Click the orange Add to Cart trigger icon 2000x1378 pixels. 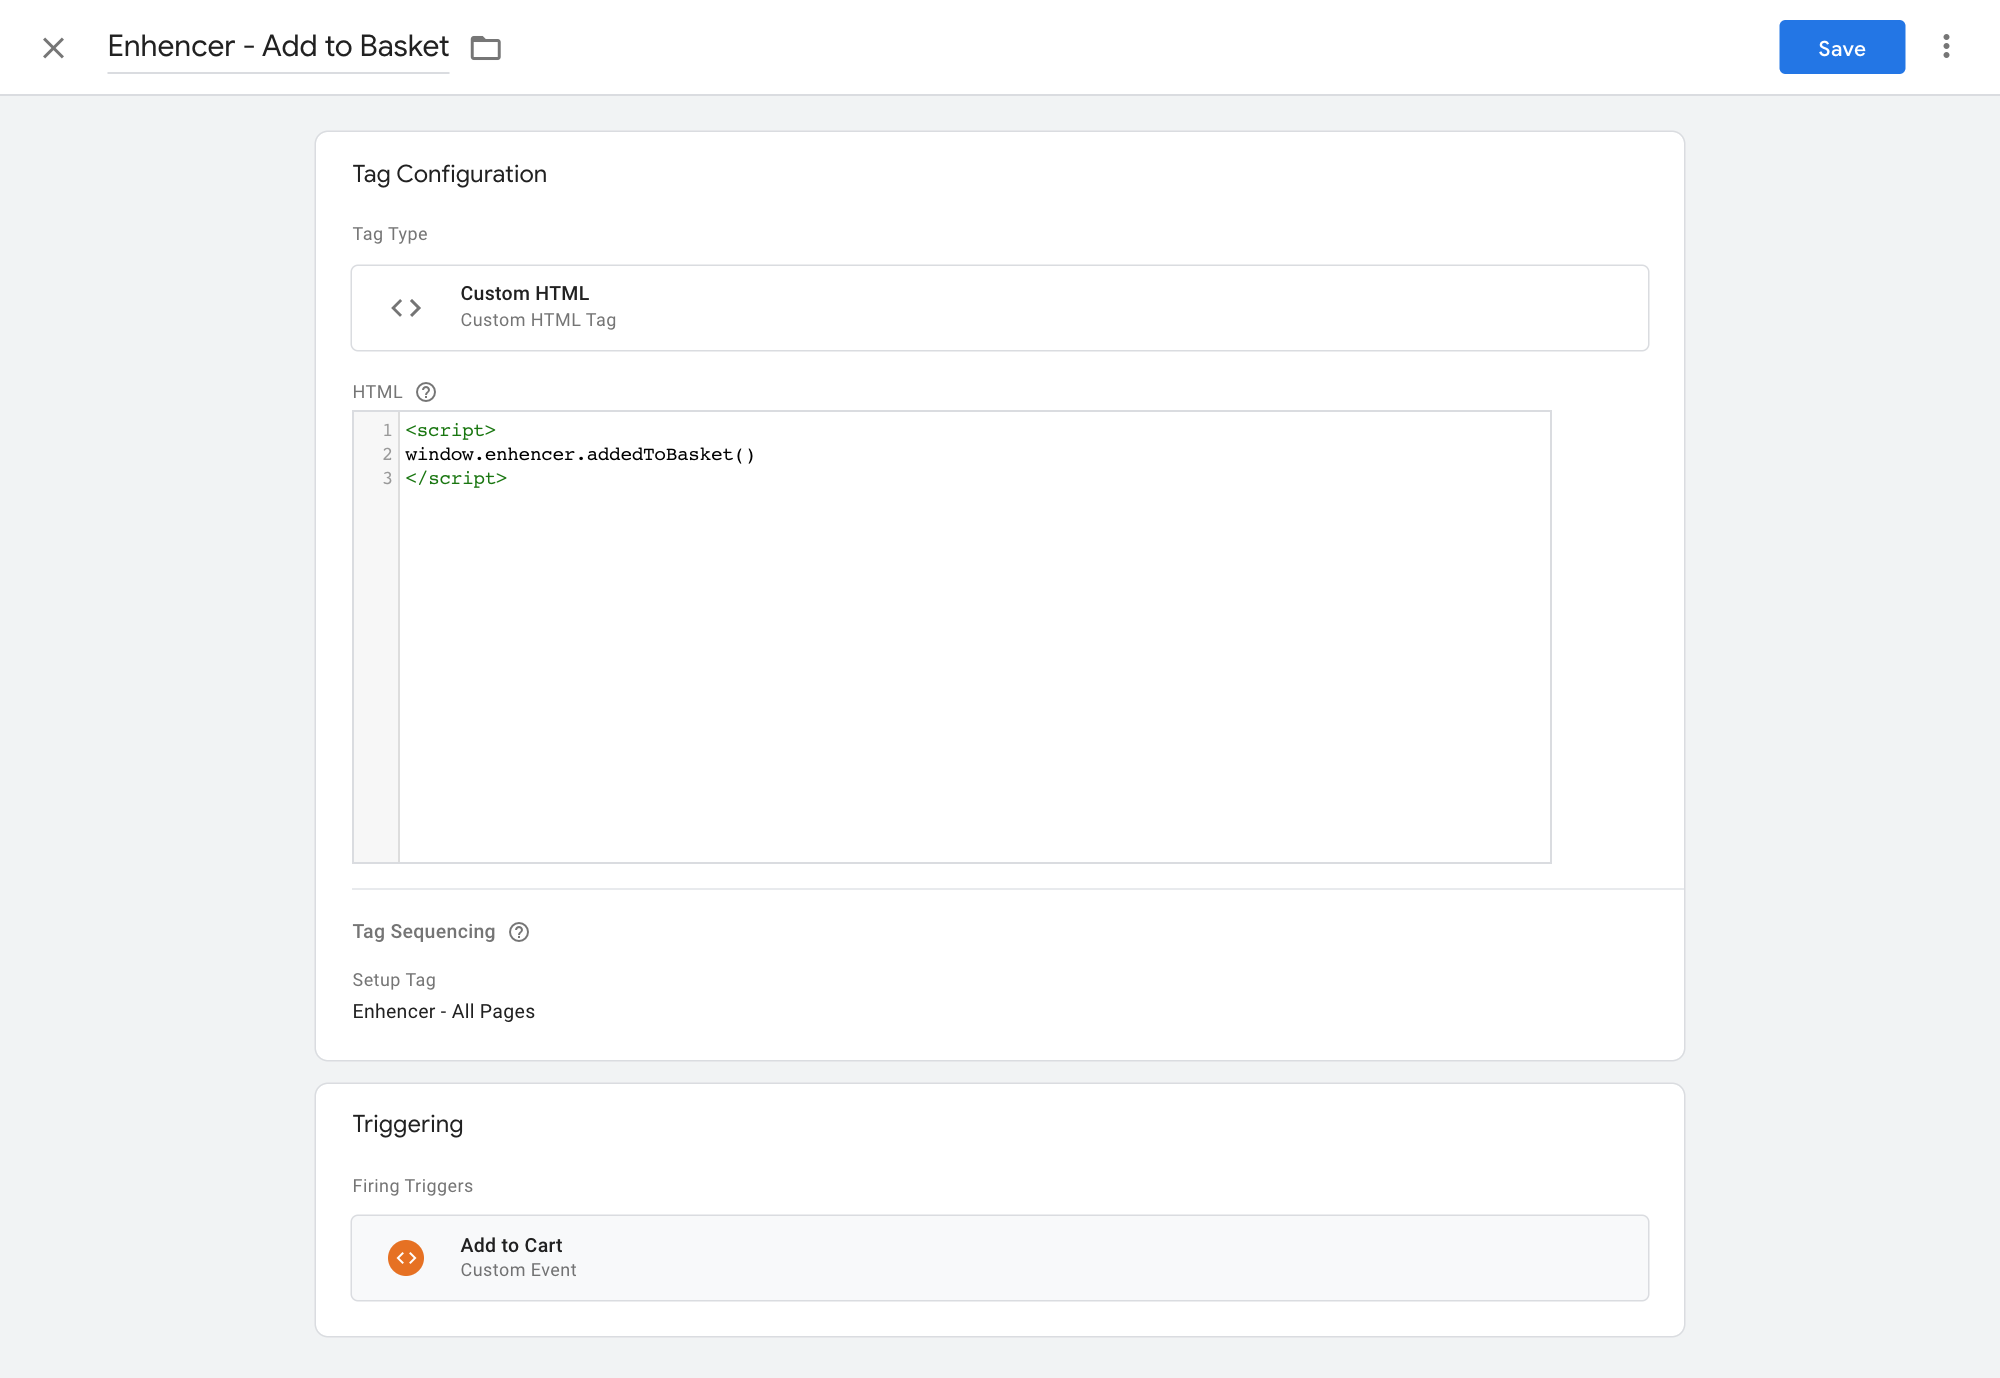(x=406, y=1258)
